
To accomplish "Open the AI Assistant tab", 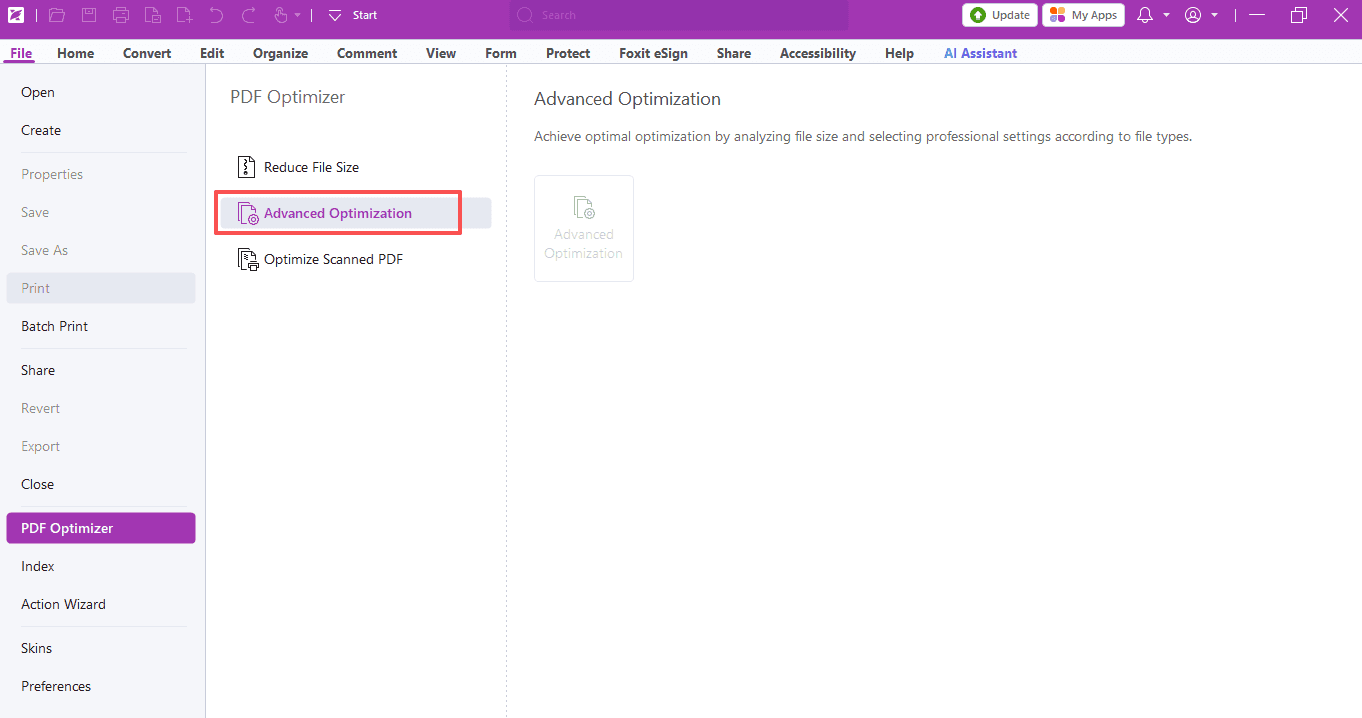I will [x=980, y=53].
